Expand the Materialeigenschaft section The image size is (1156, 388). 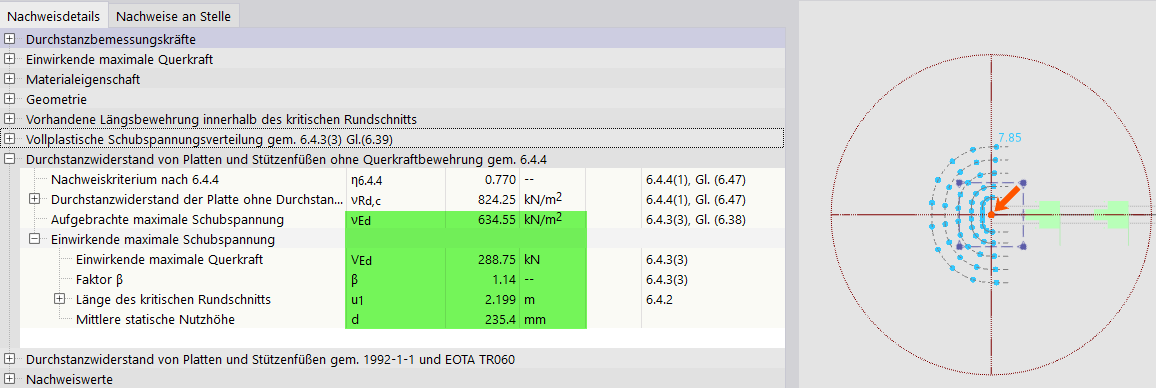point(10,78)
